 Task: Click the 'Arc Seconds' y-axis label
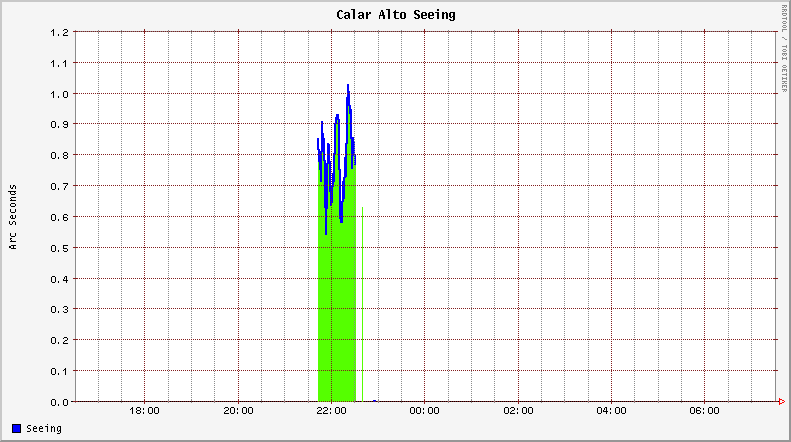tap(13, 217)
